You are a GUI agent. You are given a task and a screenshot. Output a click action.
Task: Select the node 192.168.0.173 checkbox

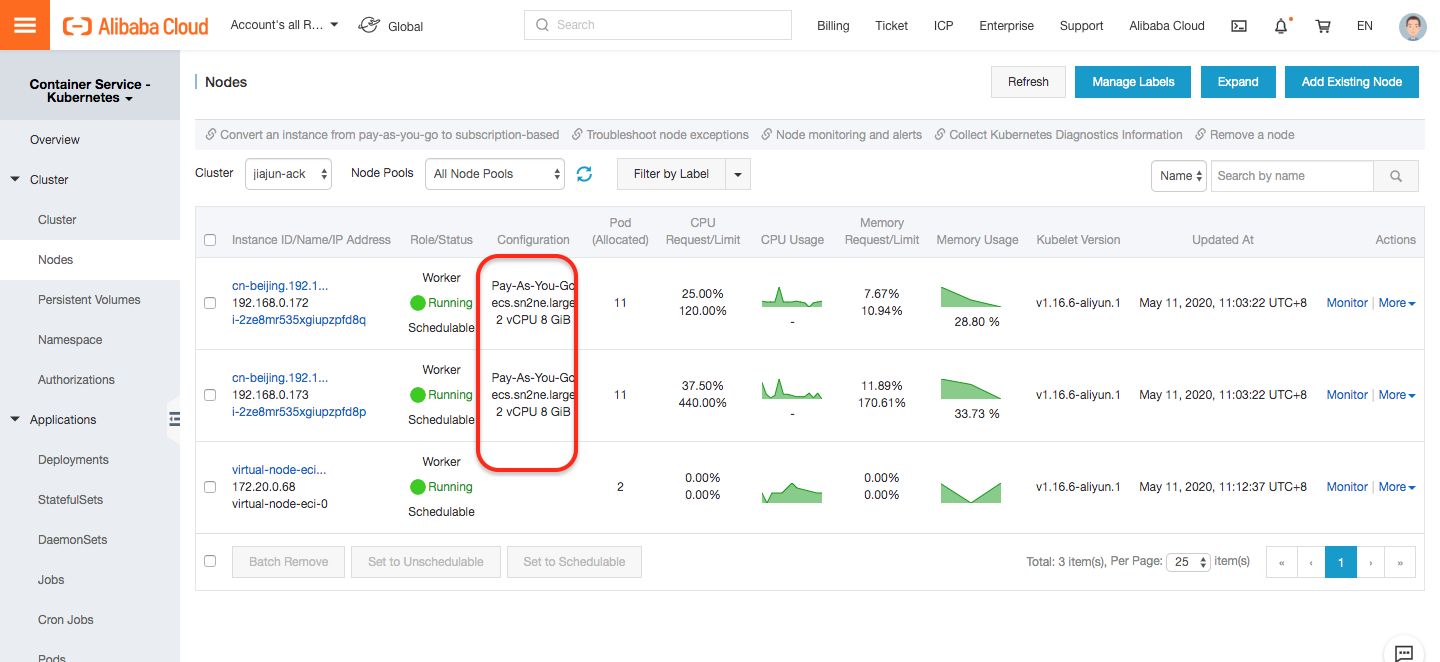tap(210, 395)
